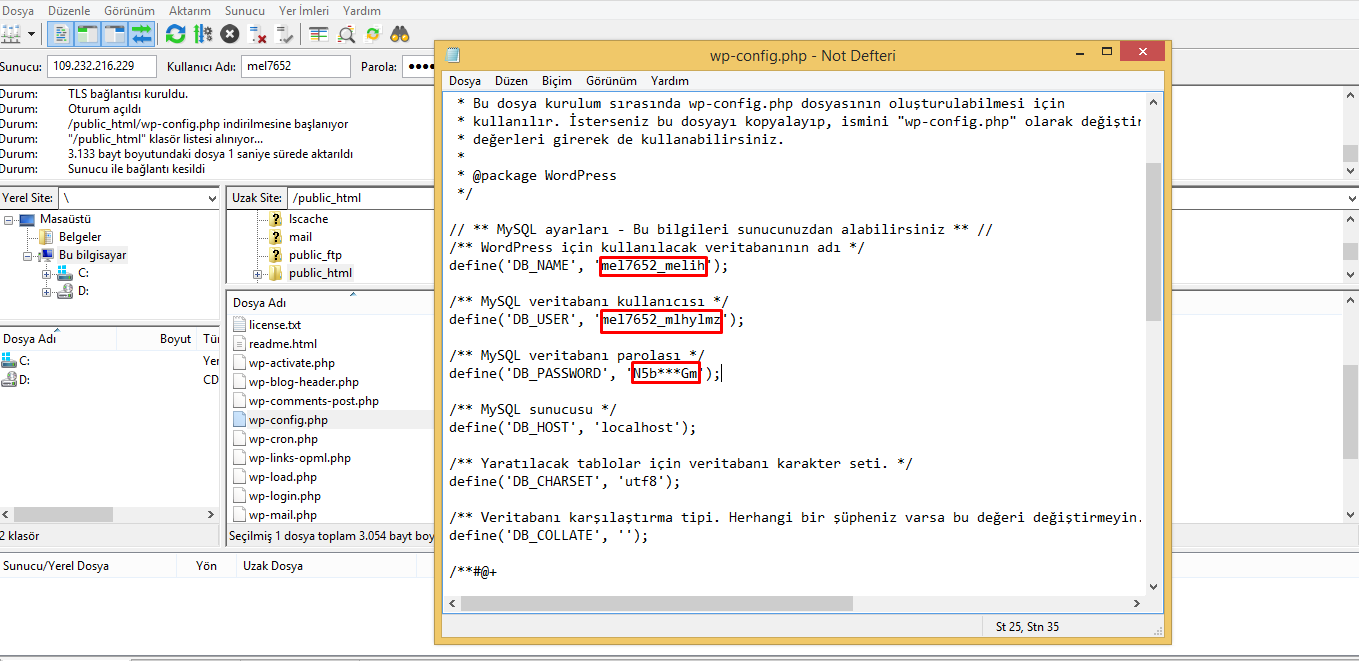1359x661 pixels.
Task: Open the Sunucu menu in FileZilla
Action: (x=245, y=10)
